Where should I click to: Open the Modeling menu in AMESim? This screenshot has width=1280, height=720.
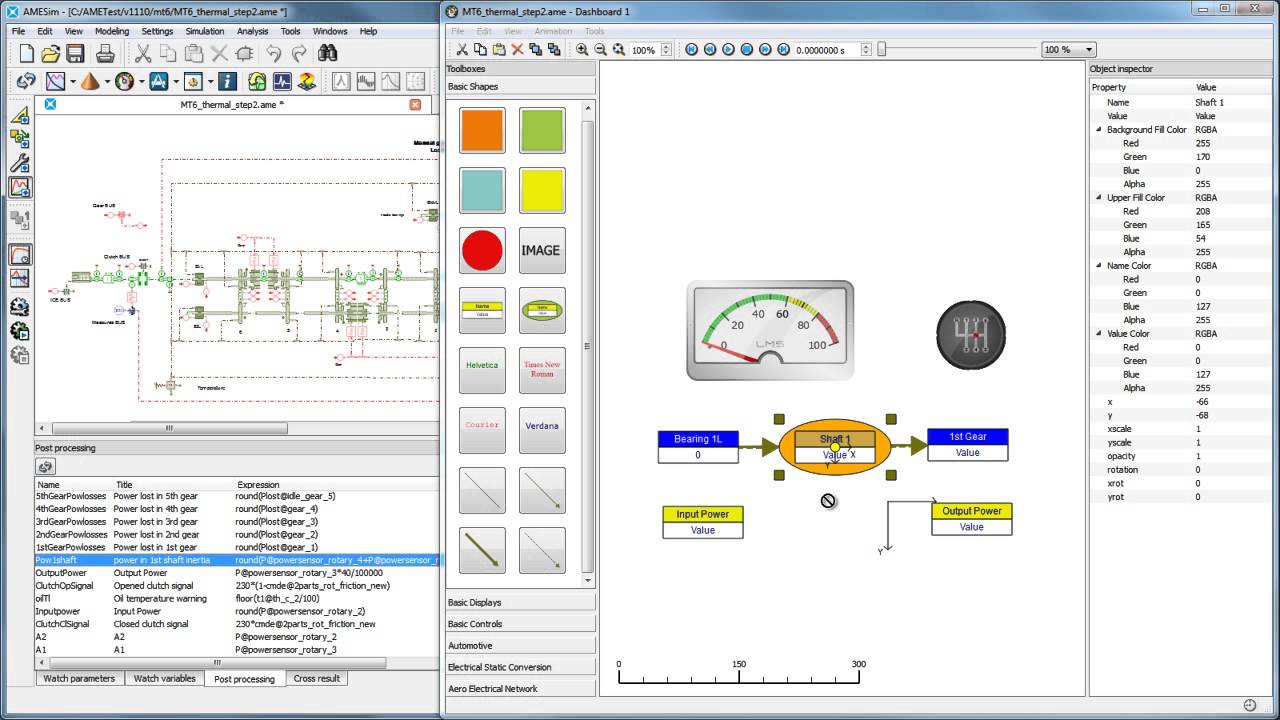(112, 31)
